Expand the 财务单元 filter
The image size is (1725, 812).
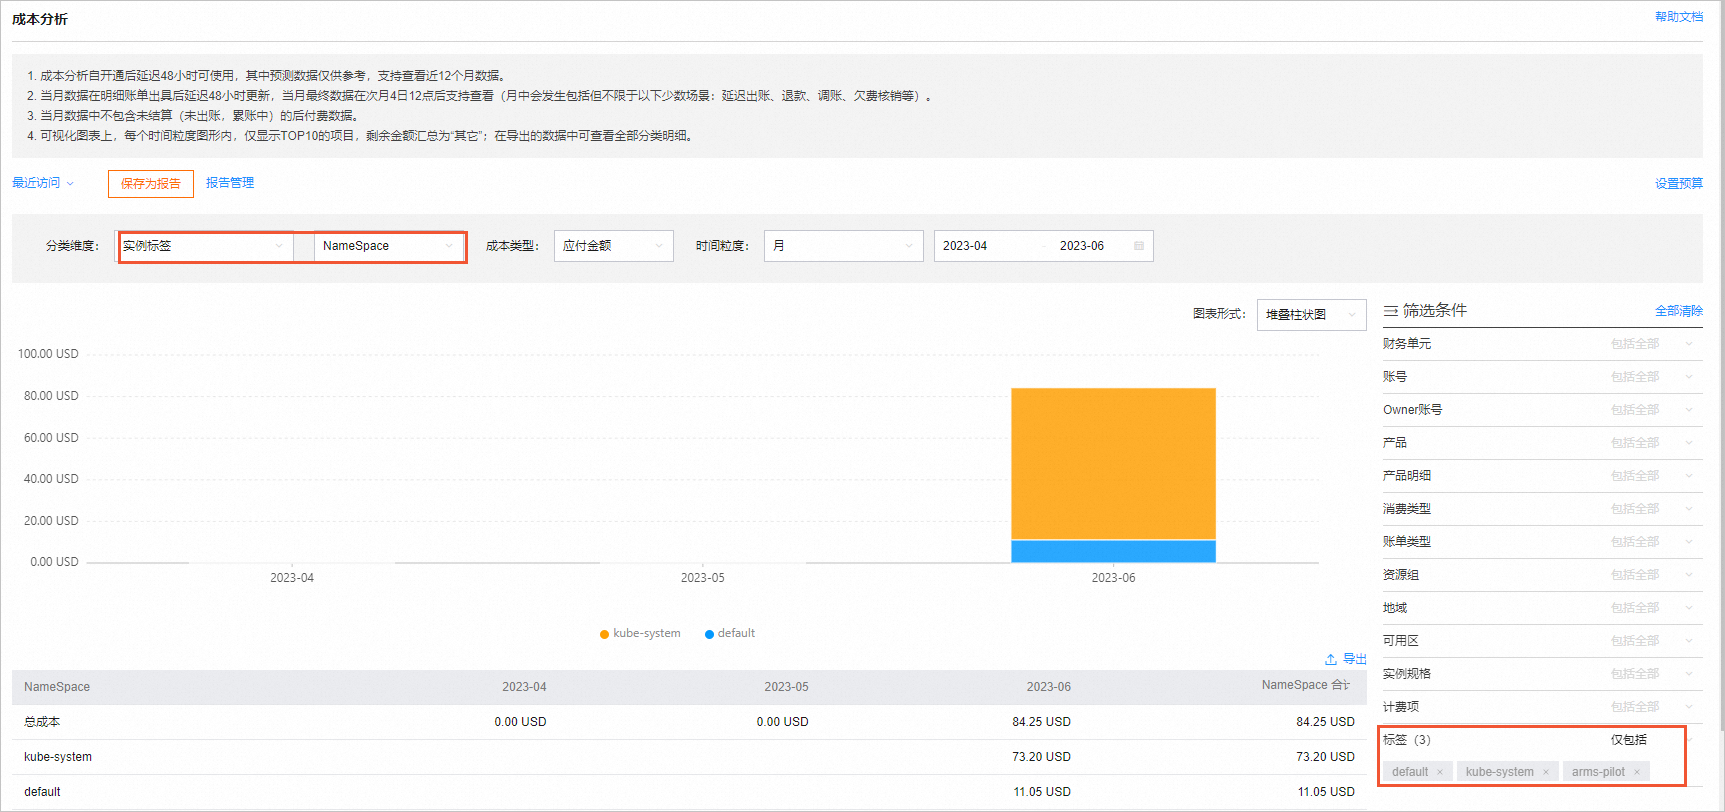pos(1542,344)
